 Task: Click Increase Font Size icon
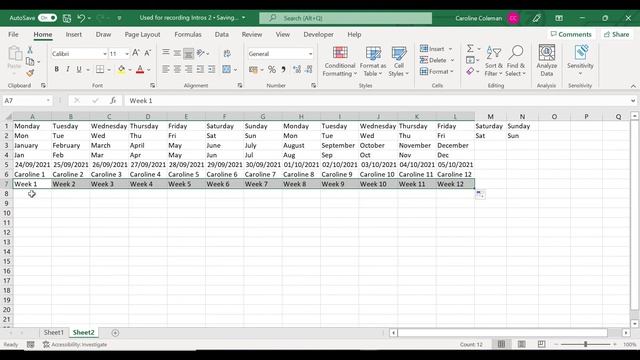click(136, 53)
